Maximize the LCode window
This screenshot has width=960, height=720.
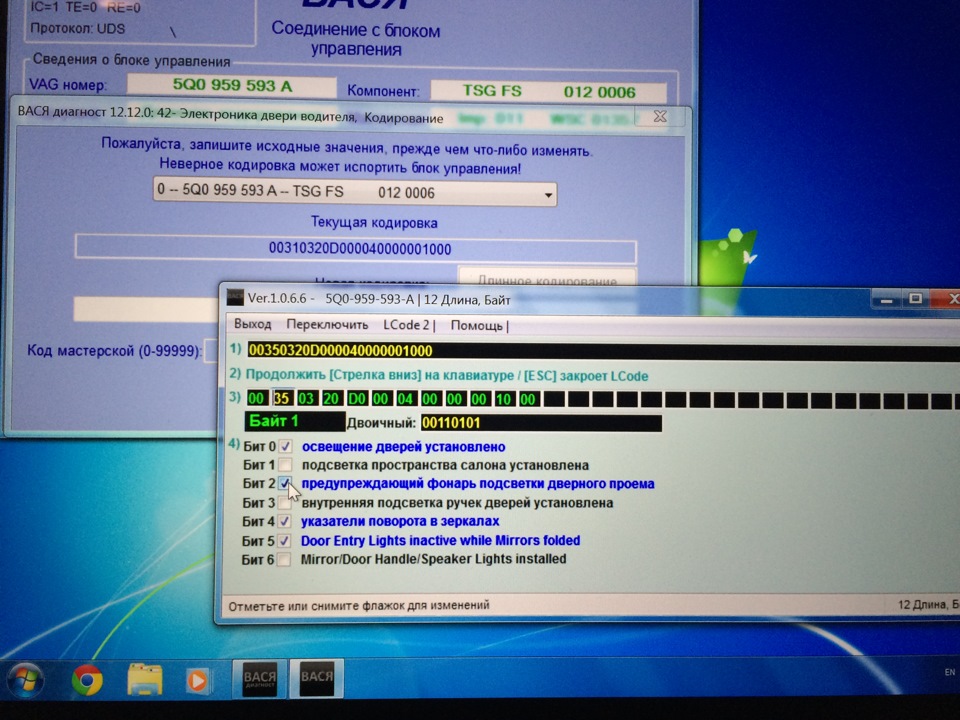point(915,299)
